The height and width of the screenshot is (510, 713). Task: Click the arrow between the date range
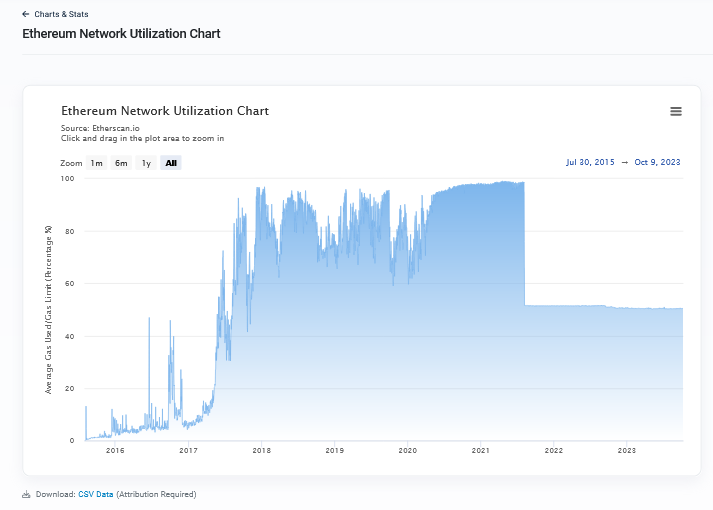pyautogui.click(x=625, y=162)
